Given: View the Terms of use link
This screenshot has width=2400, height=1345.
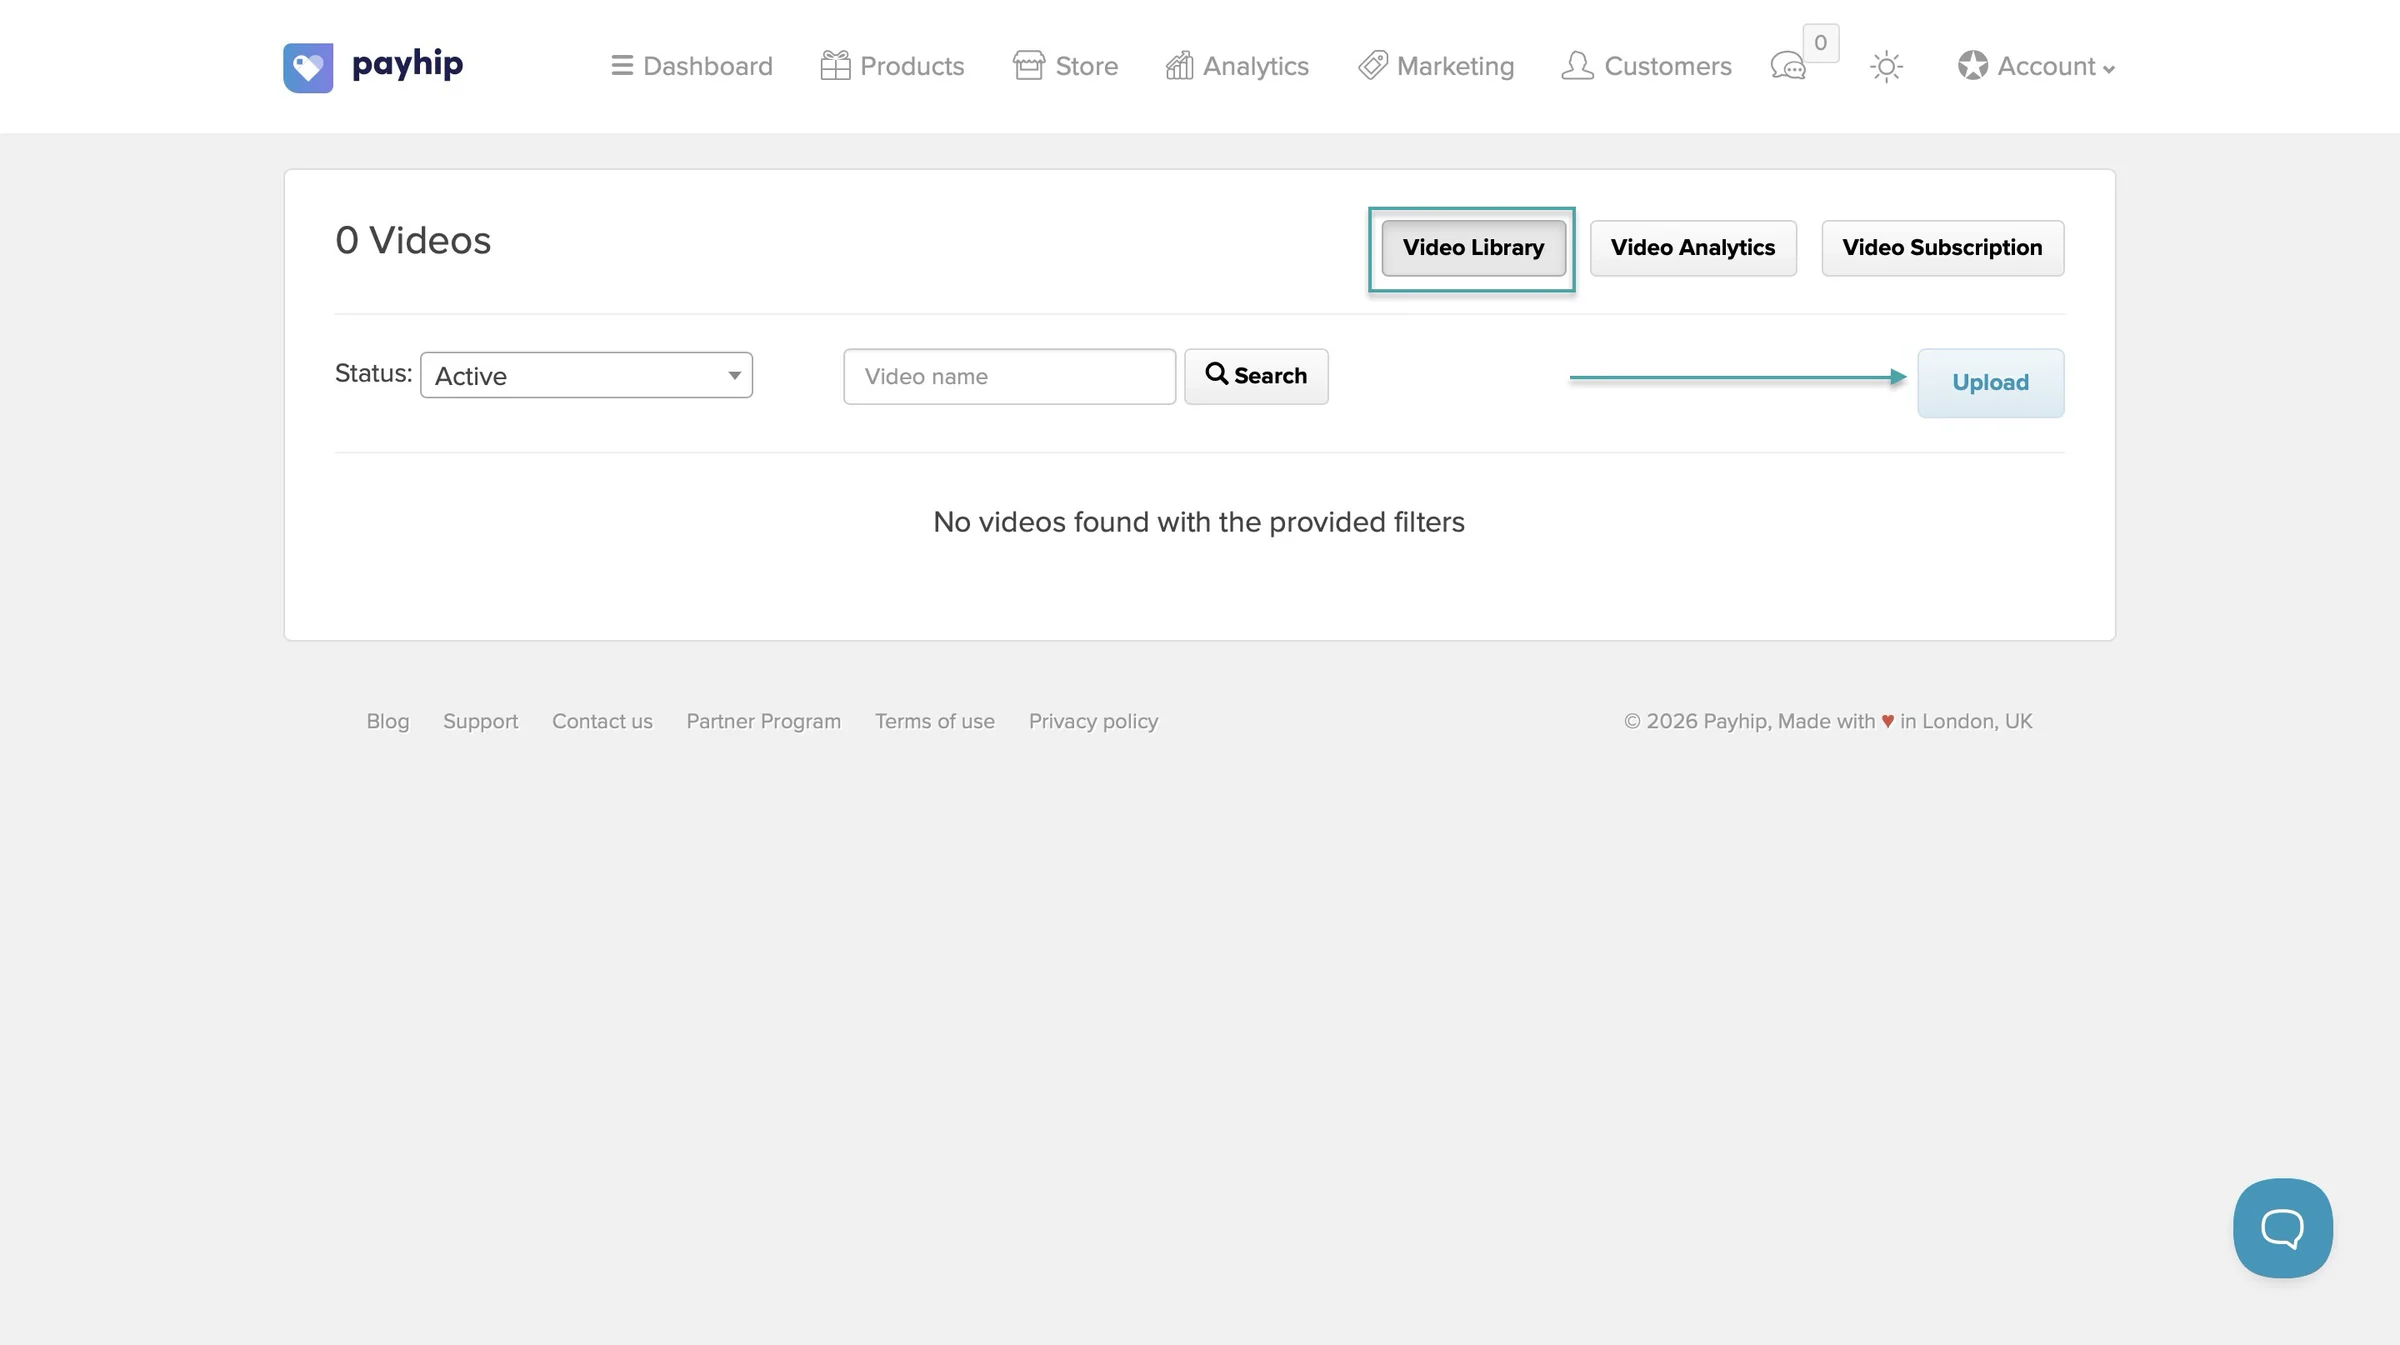Looking at the screenshot, I should (x=935, y=721).
